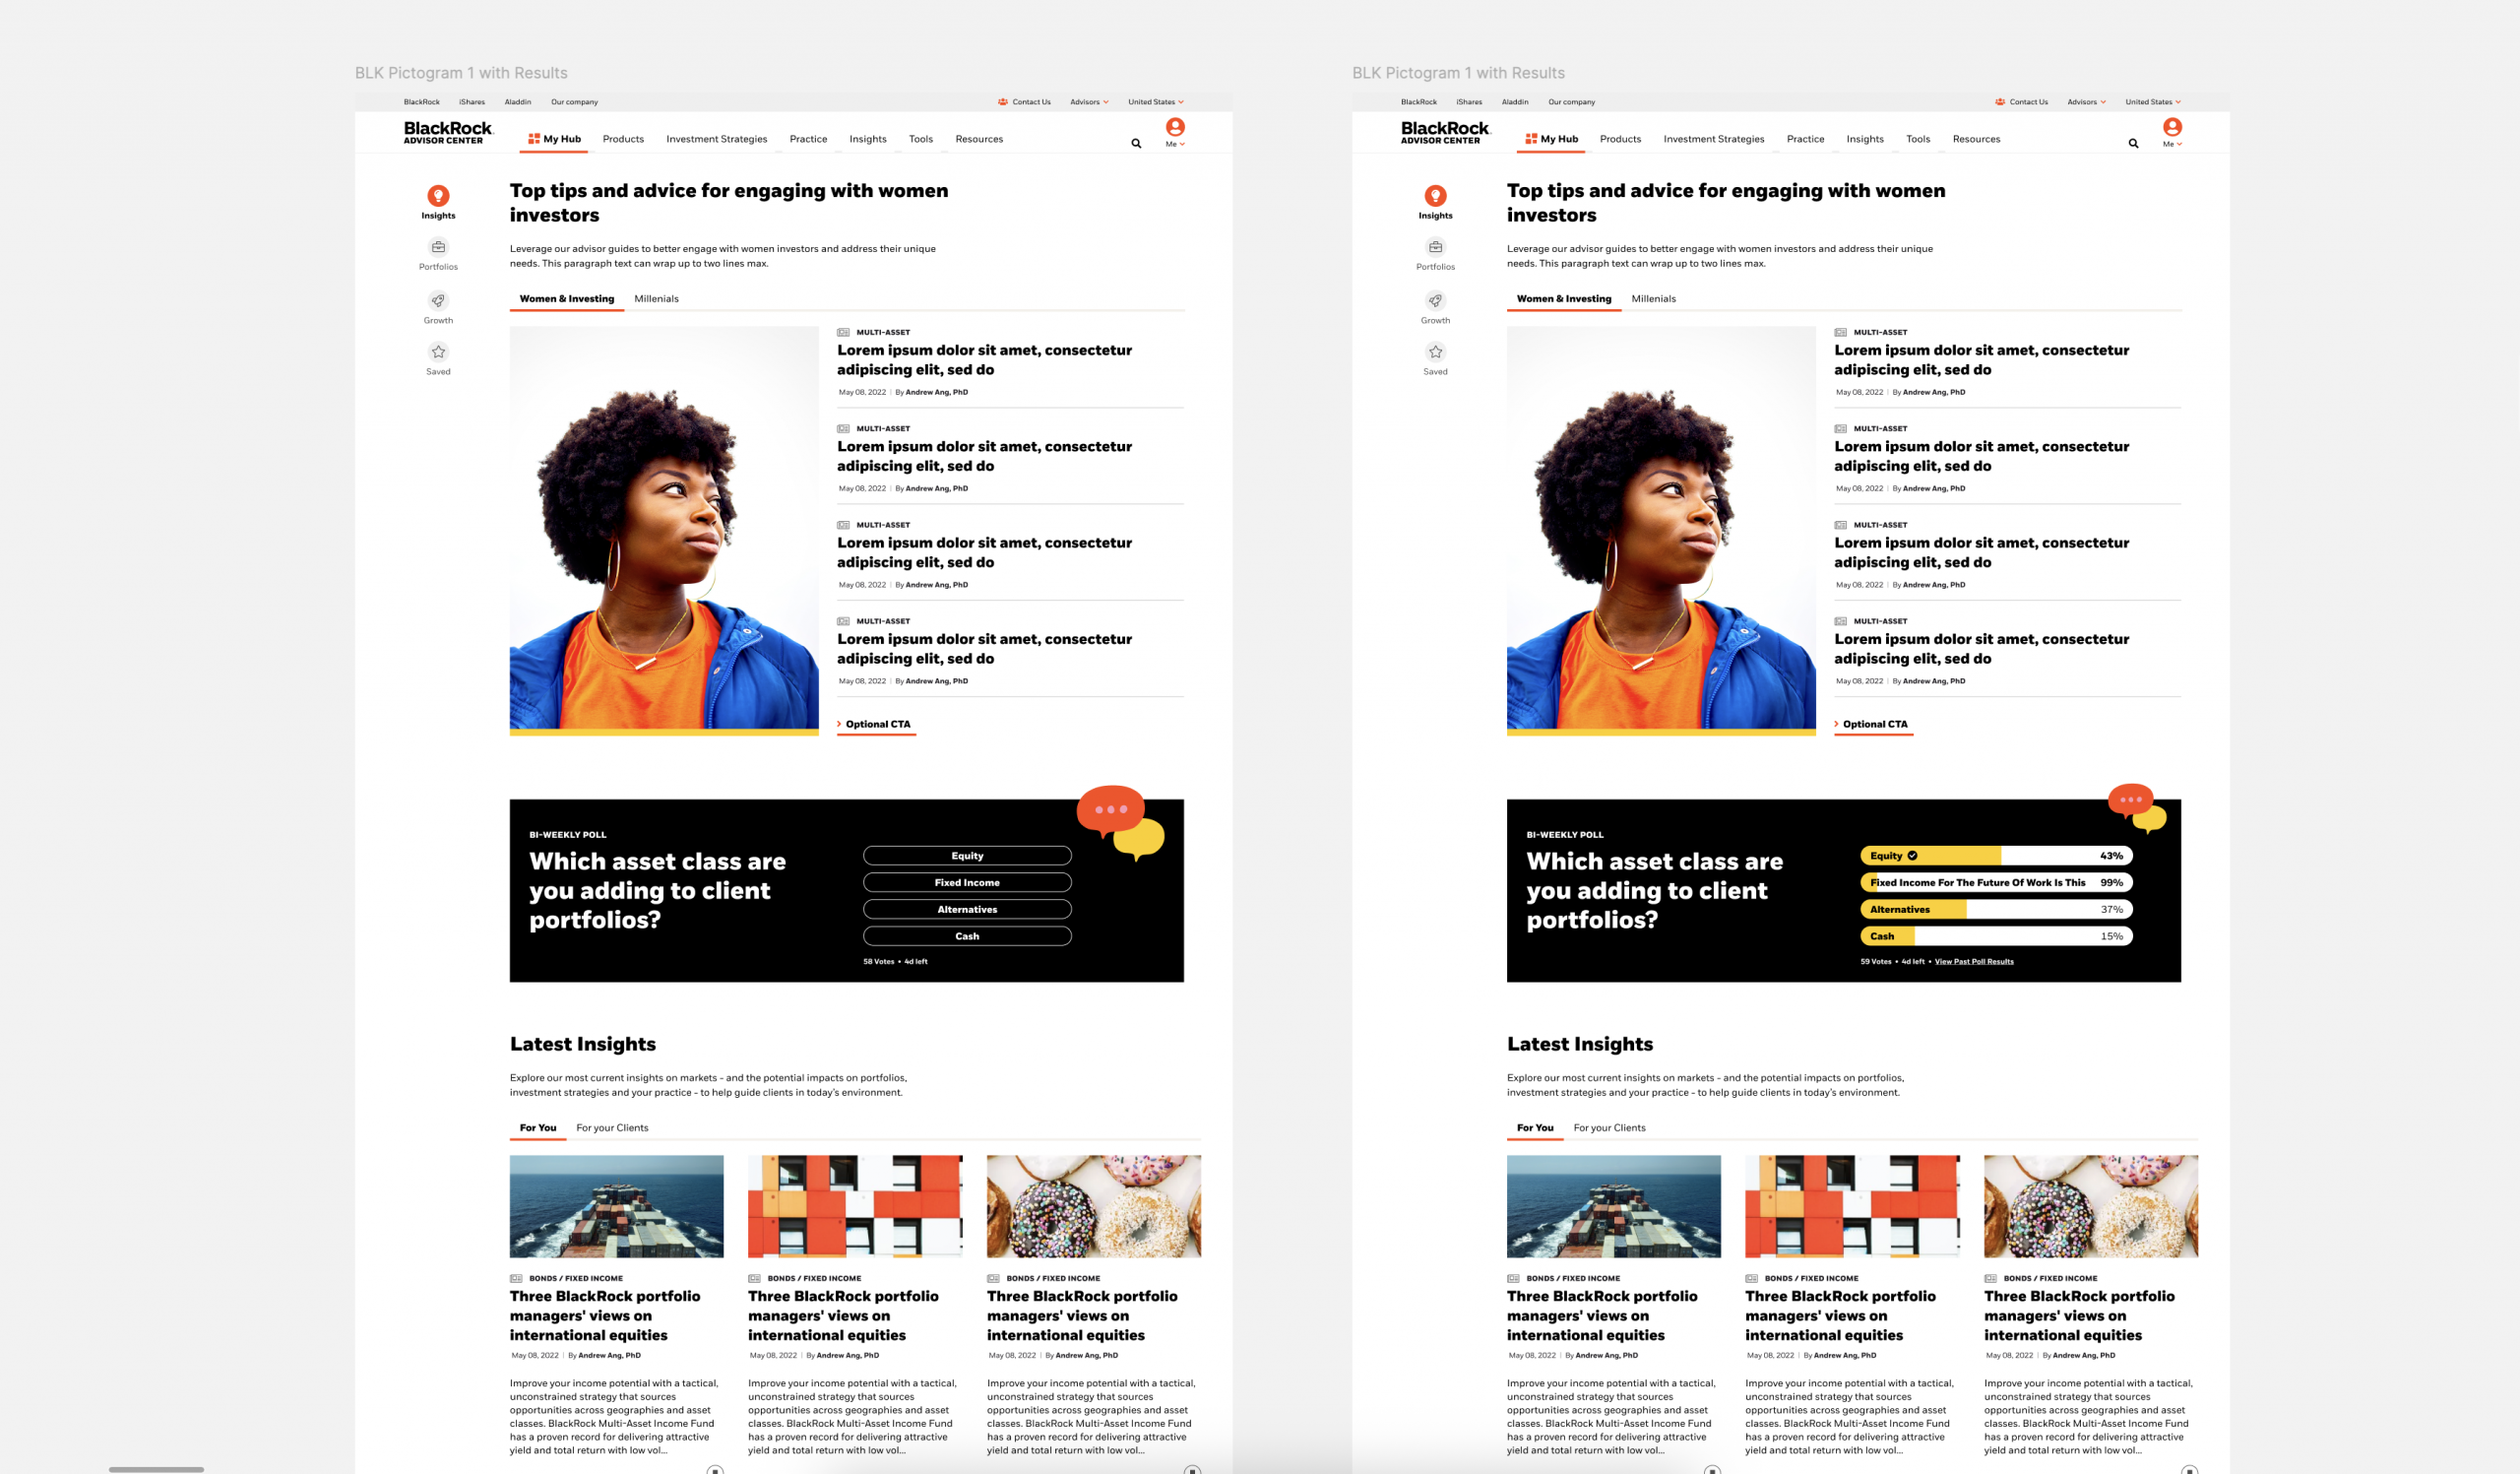Click the horizontal scrollbar at canvas bottom
Image resolution: width=2520 pixels, height=1474 pixels.
click(156, 1469)
